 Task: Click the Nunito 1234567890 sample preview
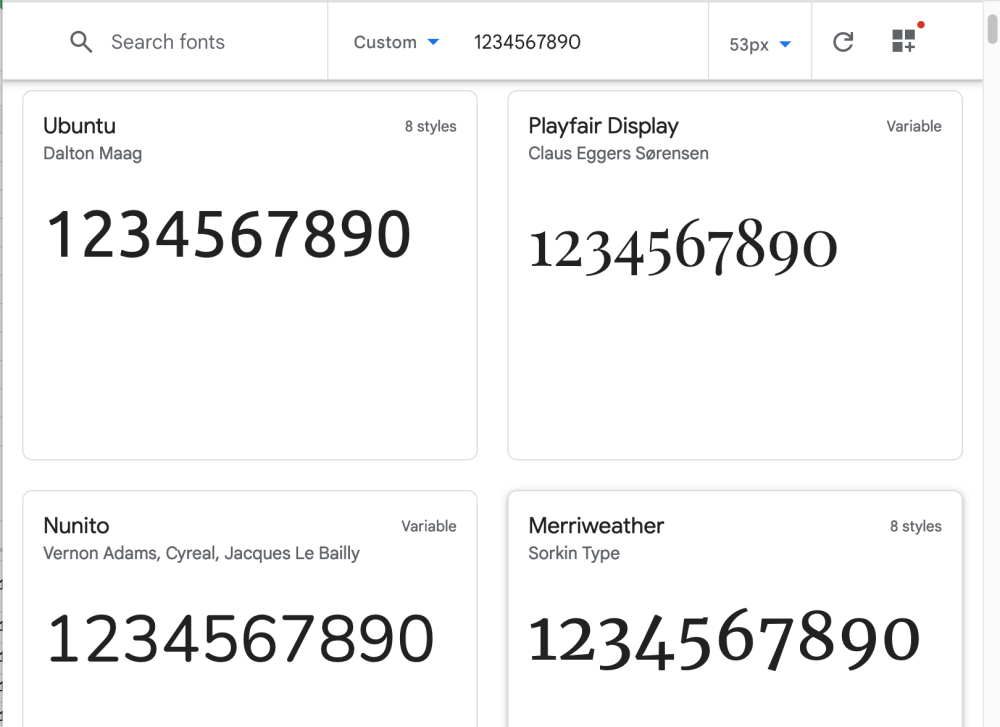pyautogui.click(x=240, y=638)
